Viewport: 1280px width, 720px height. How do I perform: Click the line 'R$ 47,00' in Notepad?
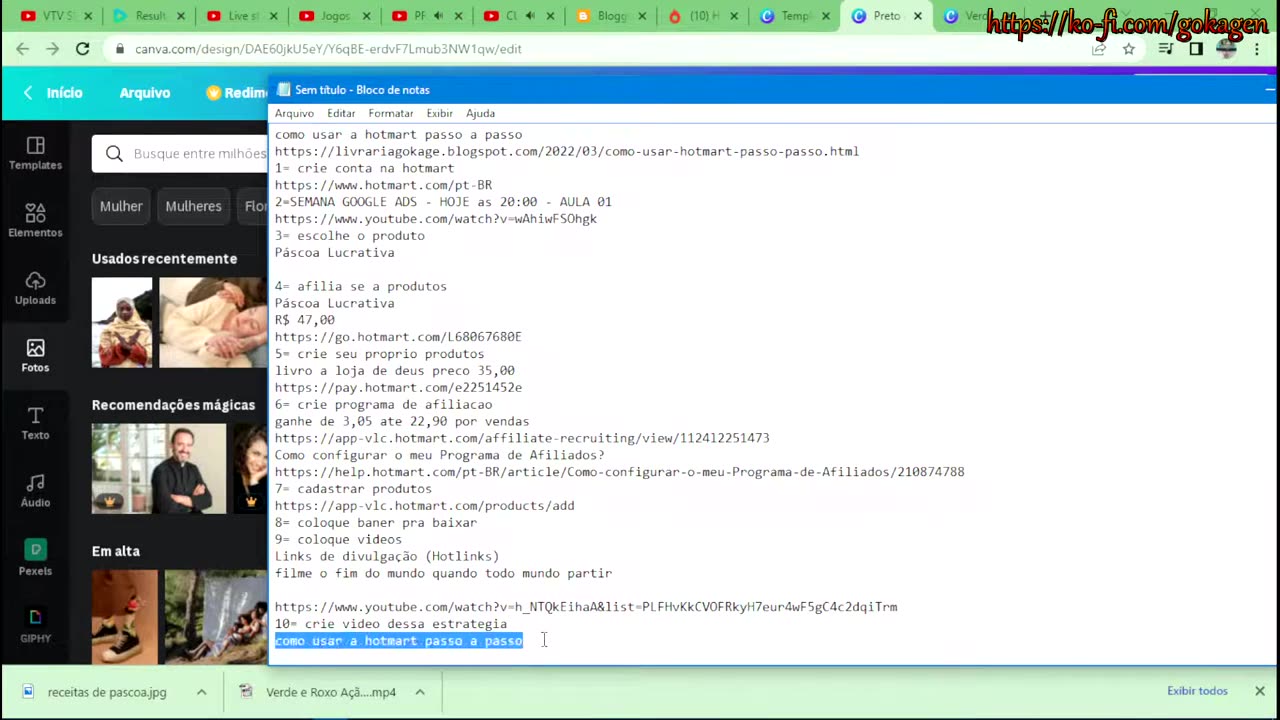305,320
